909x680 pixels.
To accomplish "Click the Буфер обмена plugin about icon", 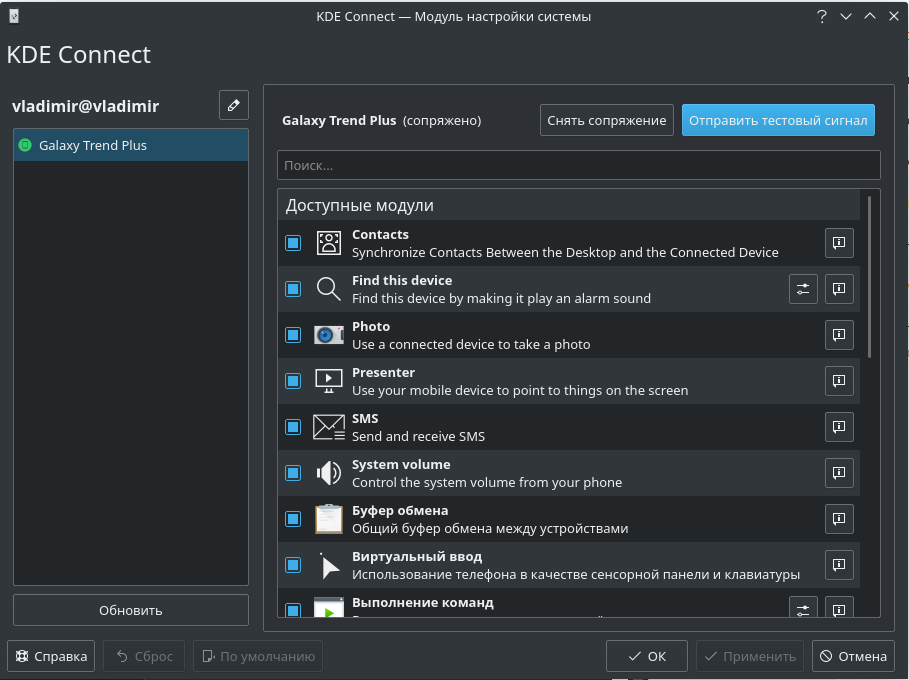I will tap(838, 519).
